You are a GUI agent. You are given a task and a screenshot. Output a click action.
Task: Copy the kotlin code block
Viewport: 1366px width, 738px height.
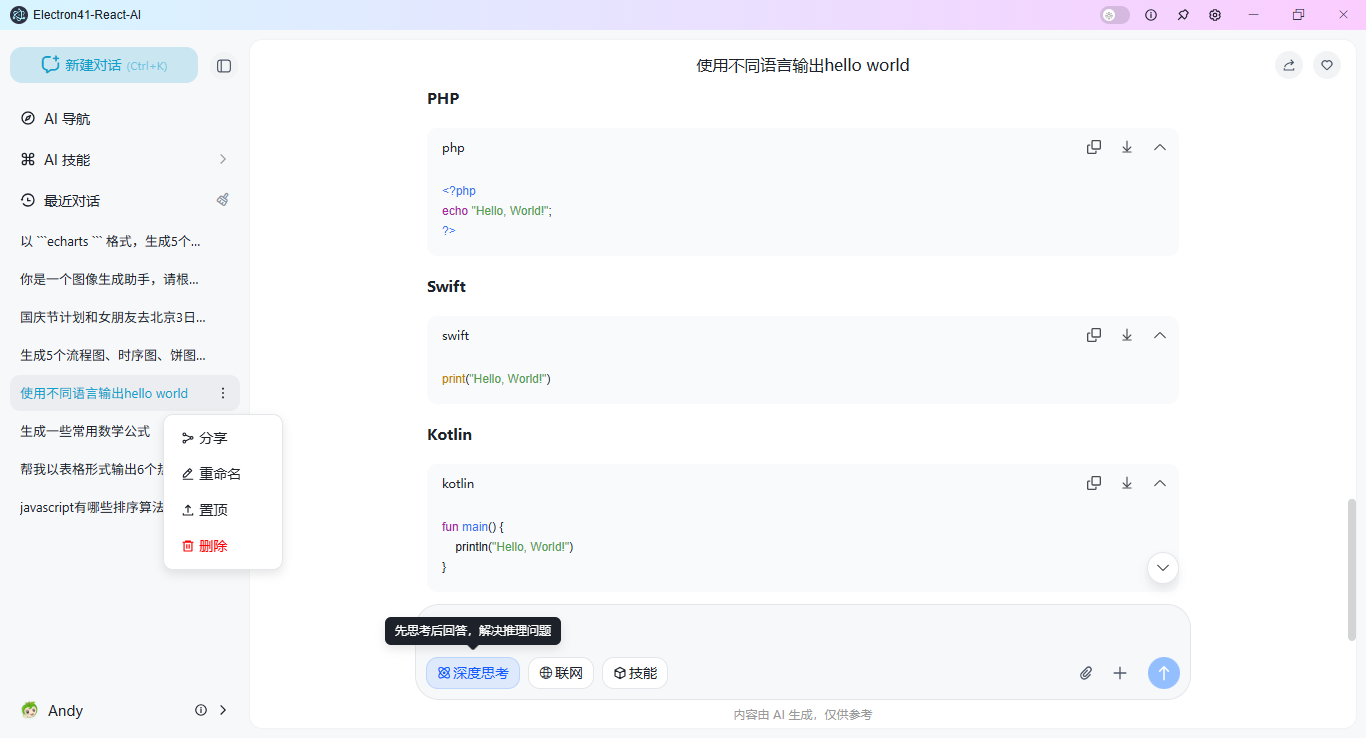click(1094, 483)
